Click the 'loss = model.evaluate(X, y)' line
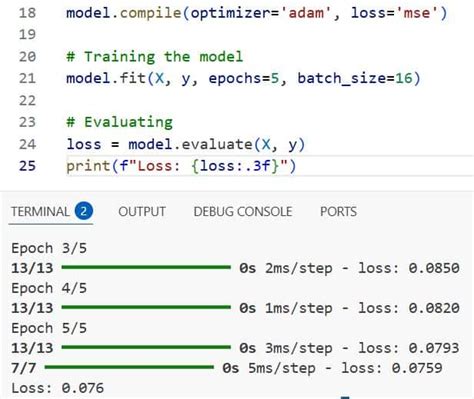This screenshot has width=474, height=399. tap(186, 144)
